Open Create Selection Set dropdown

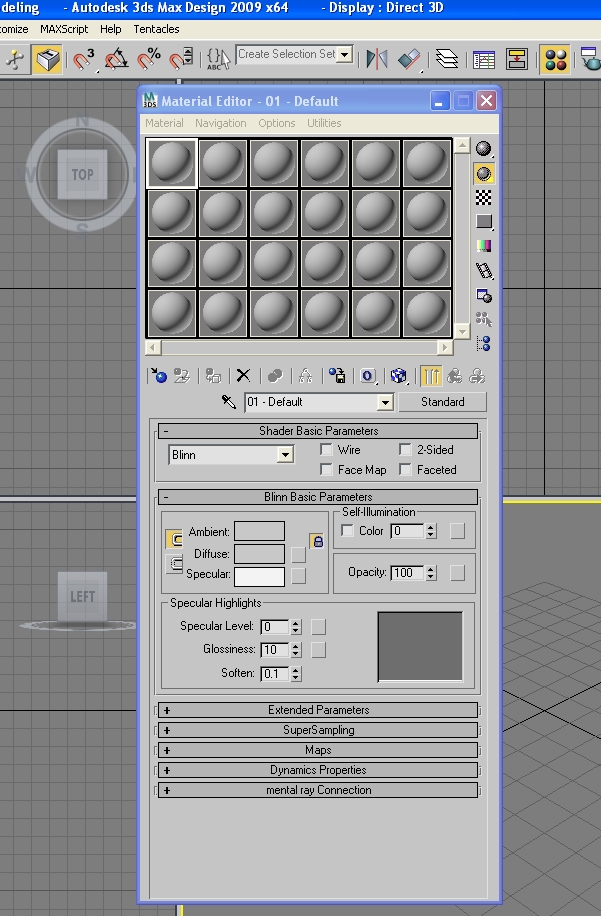pyautogui.click(x=345, y=54)
